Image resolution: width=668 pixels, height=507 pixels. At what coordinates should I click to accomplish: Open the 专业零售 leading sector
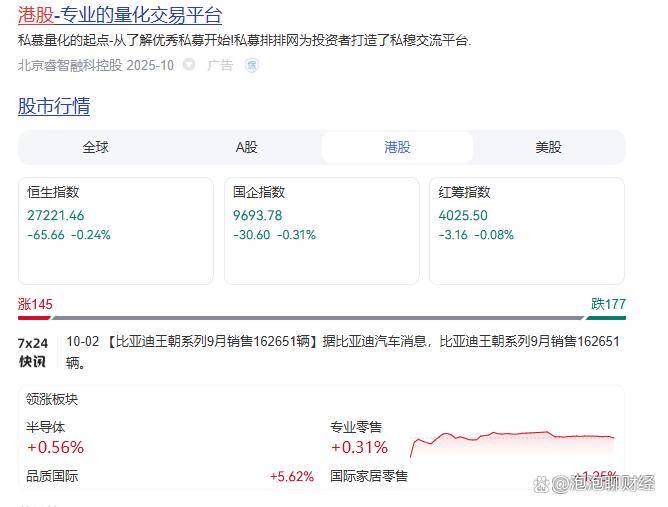tap(358, 438)
